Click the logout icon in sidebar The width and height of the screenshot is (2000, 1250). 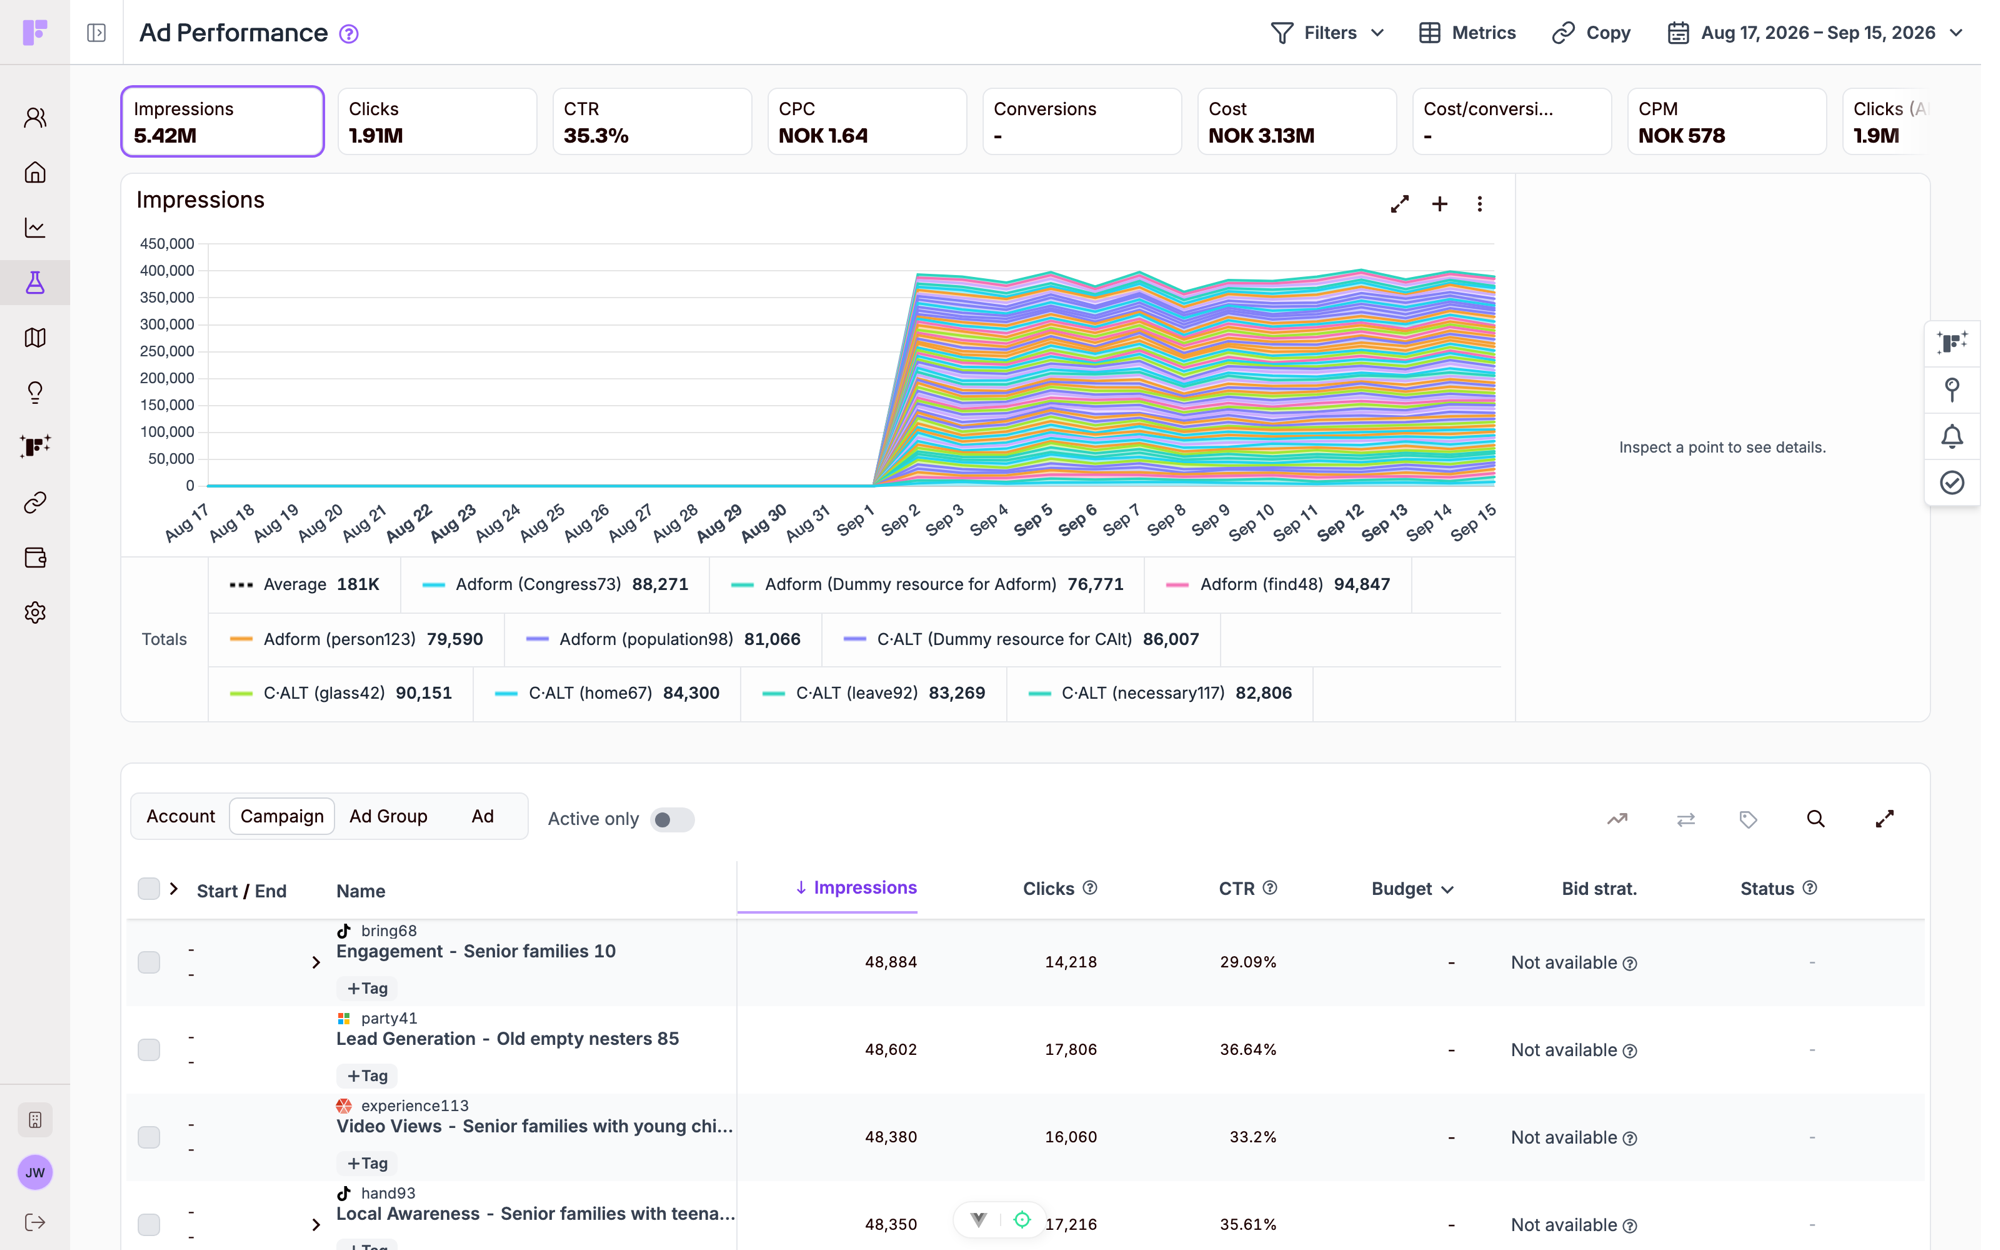(35, 1222)
